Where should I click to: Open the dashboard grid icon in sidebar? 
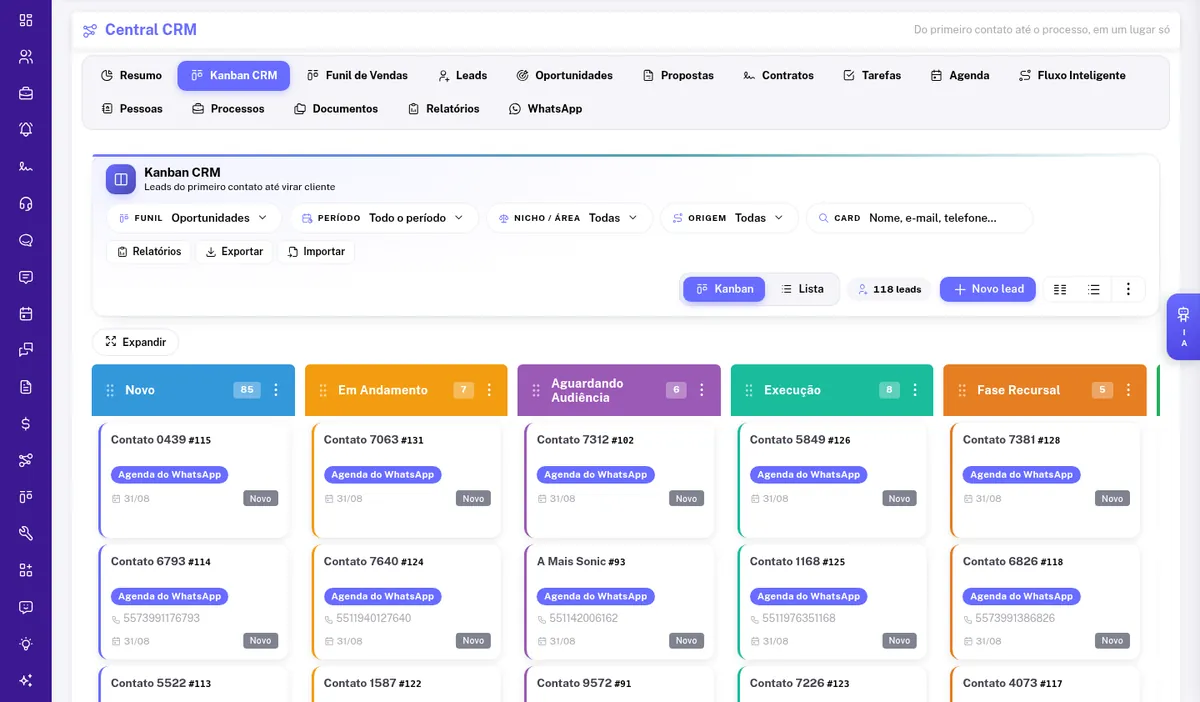coord(26,20)
